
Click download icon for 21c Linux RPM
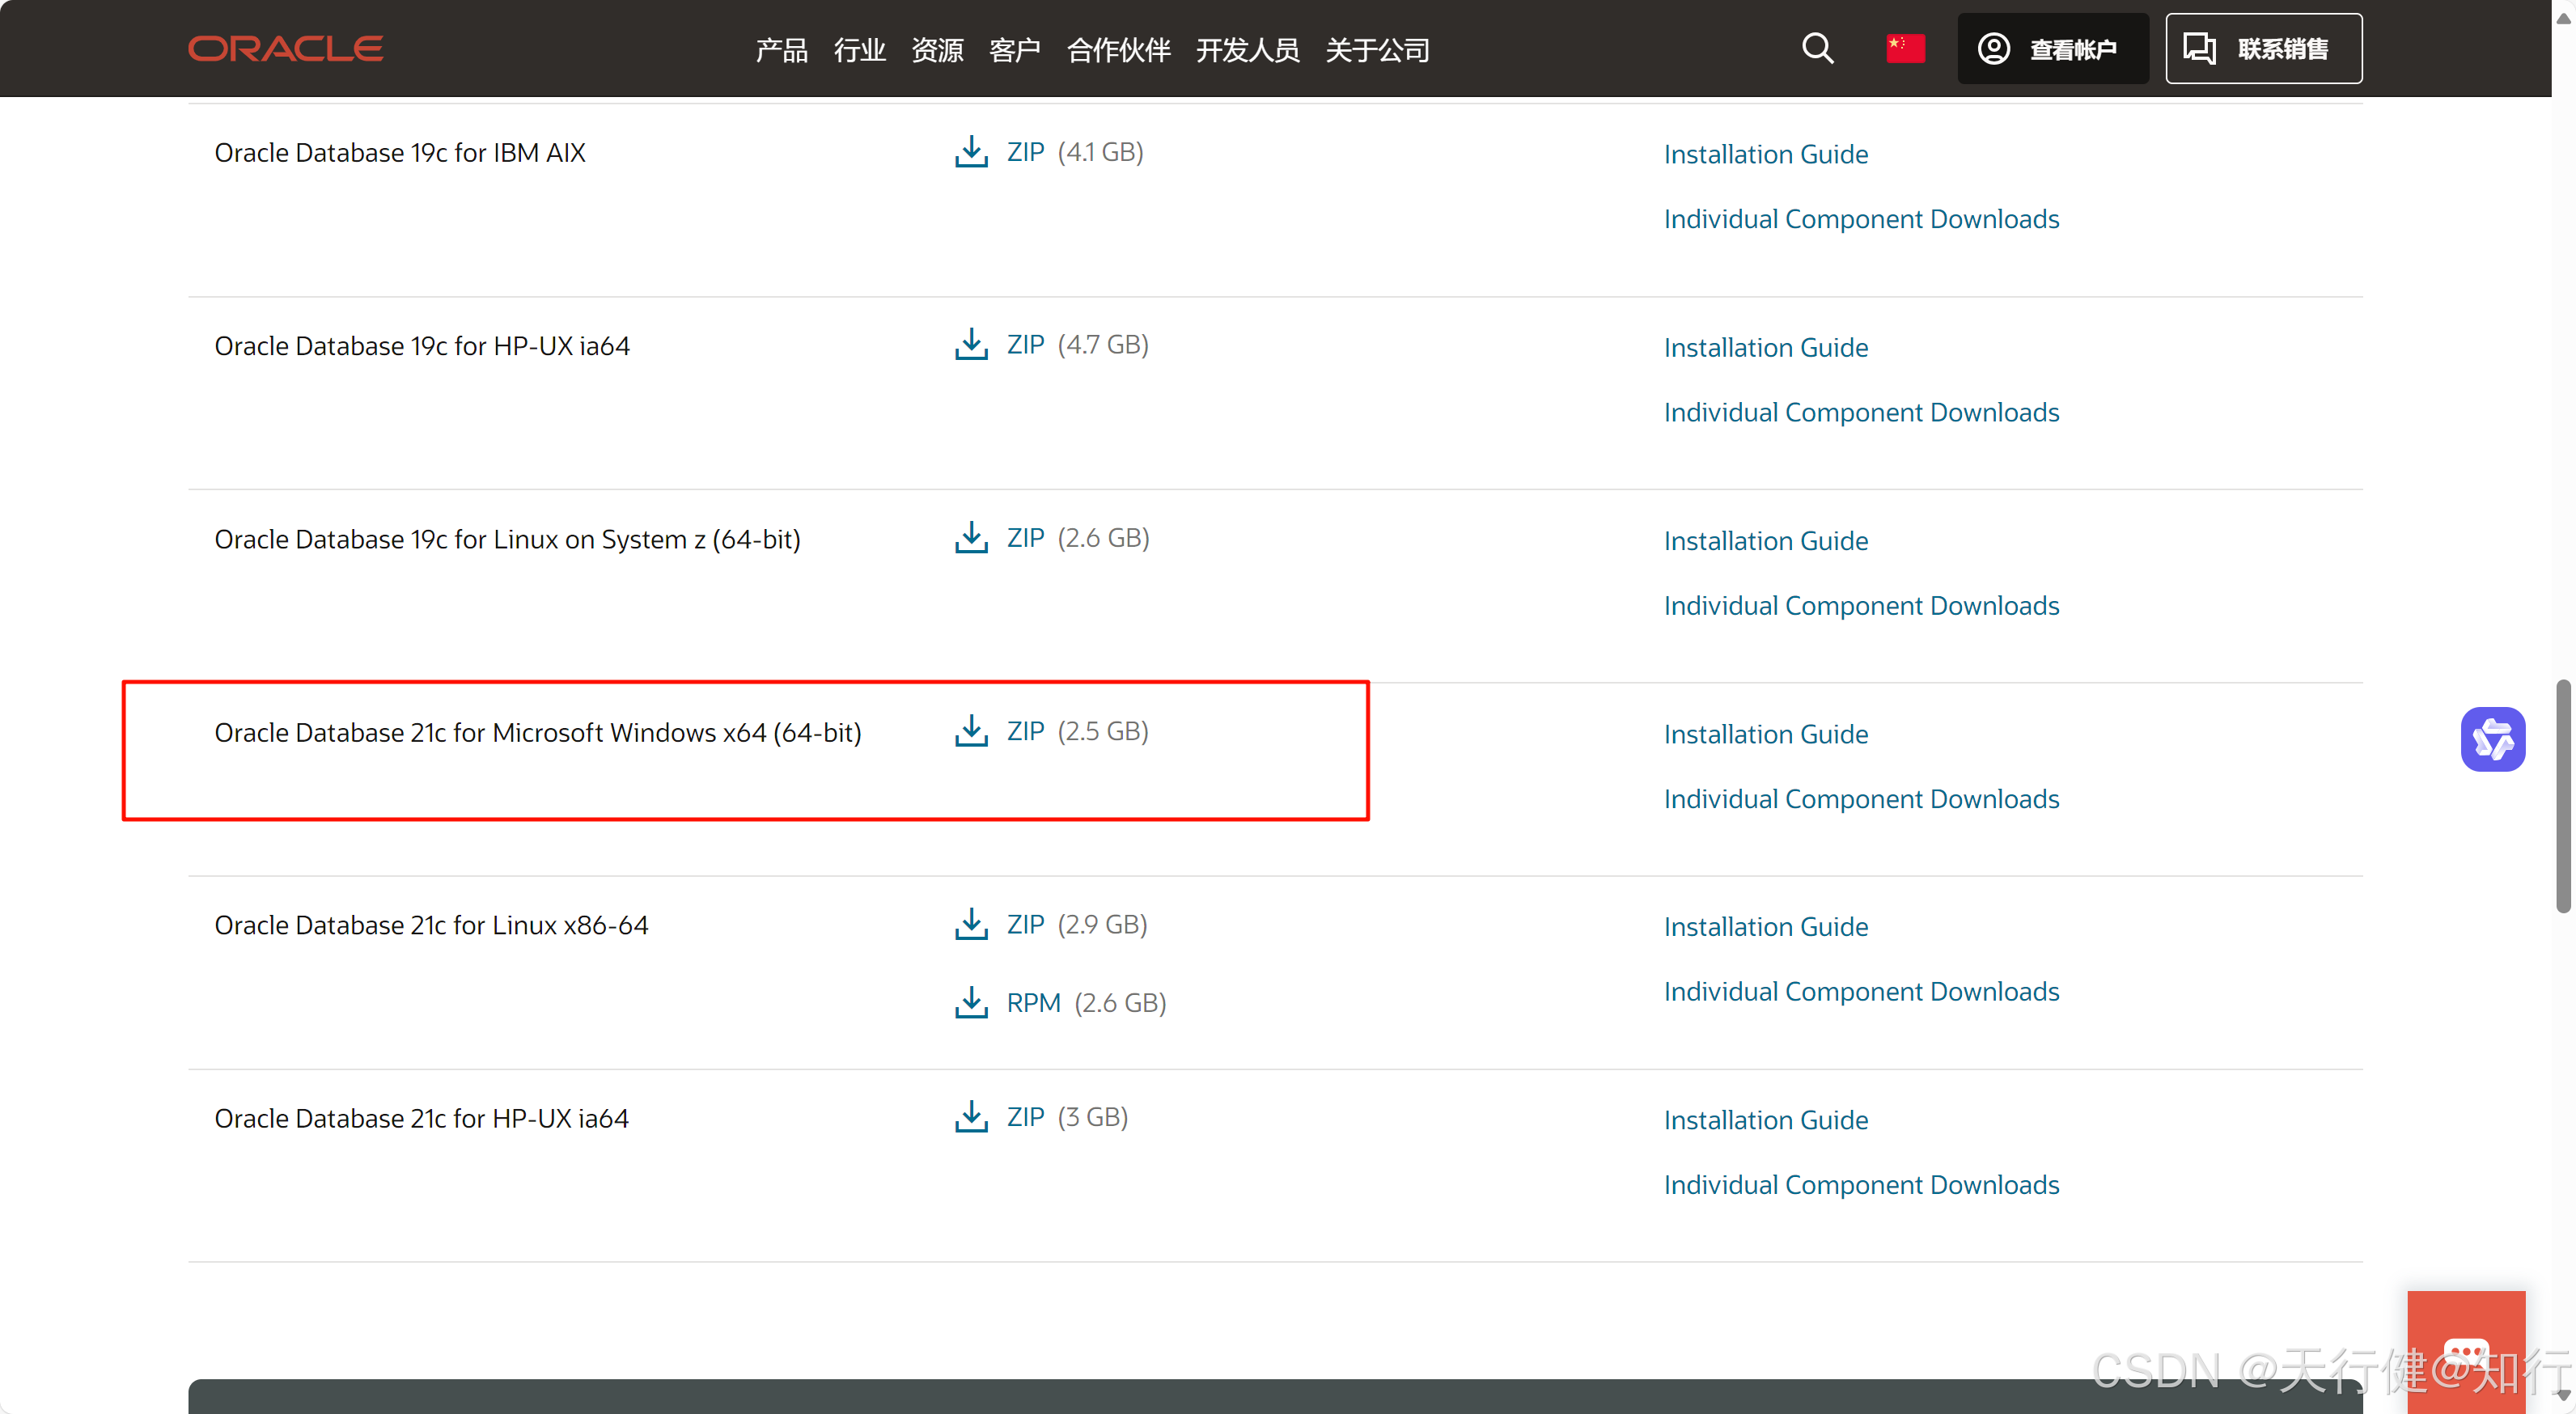(x=970, y=1002)
